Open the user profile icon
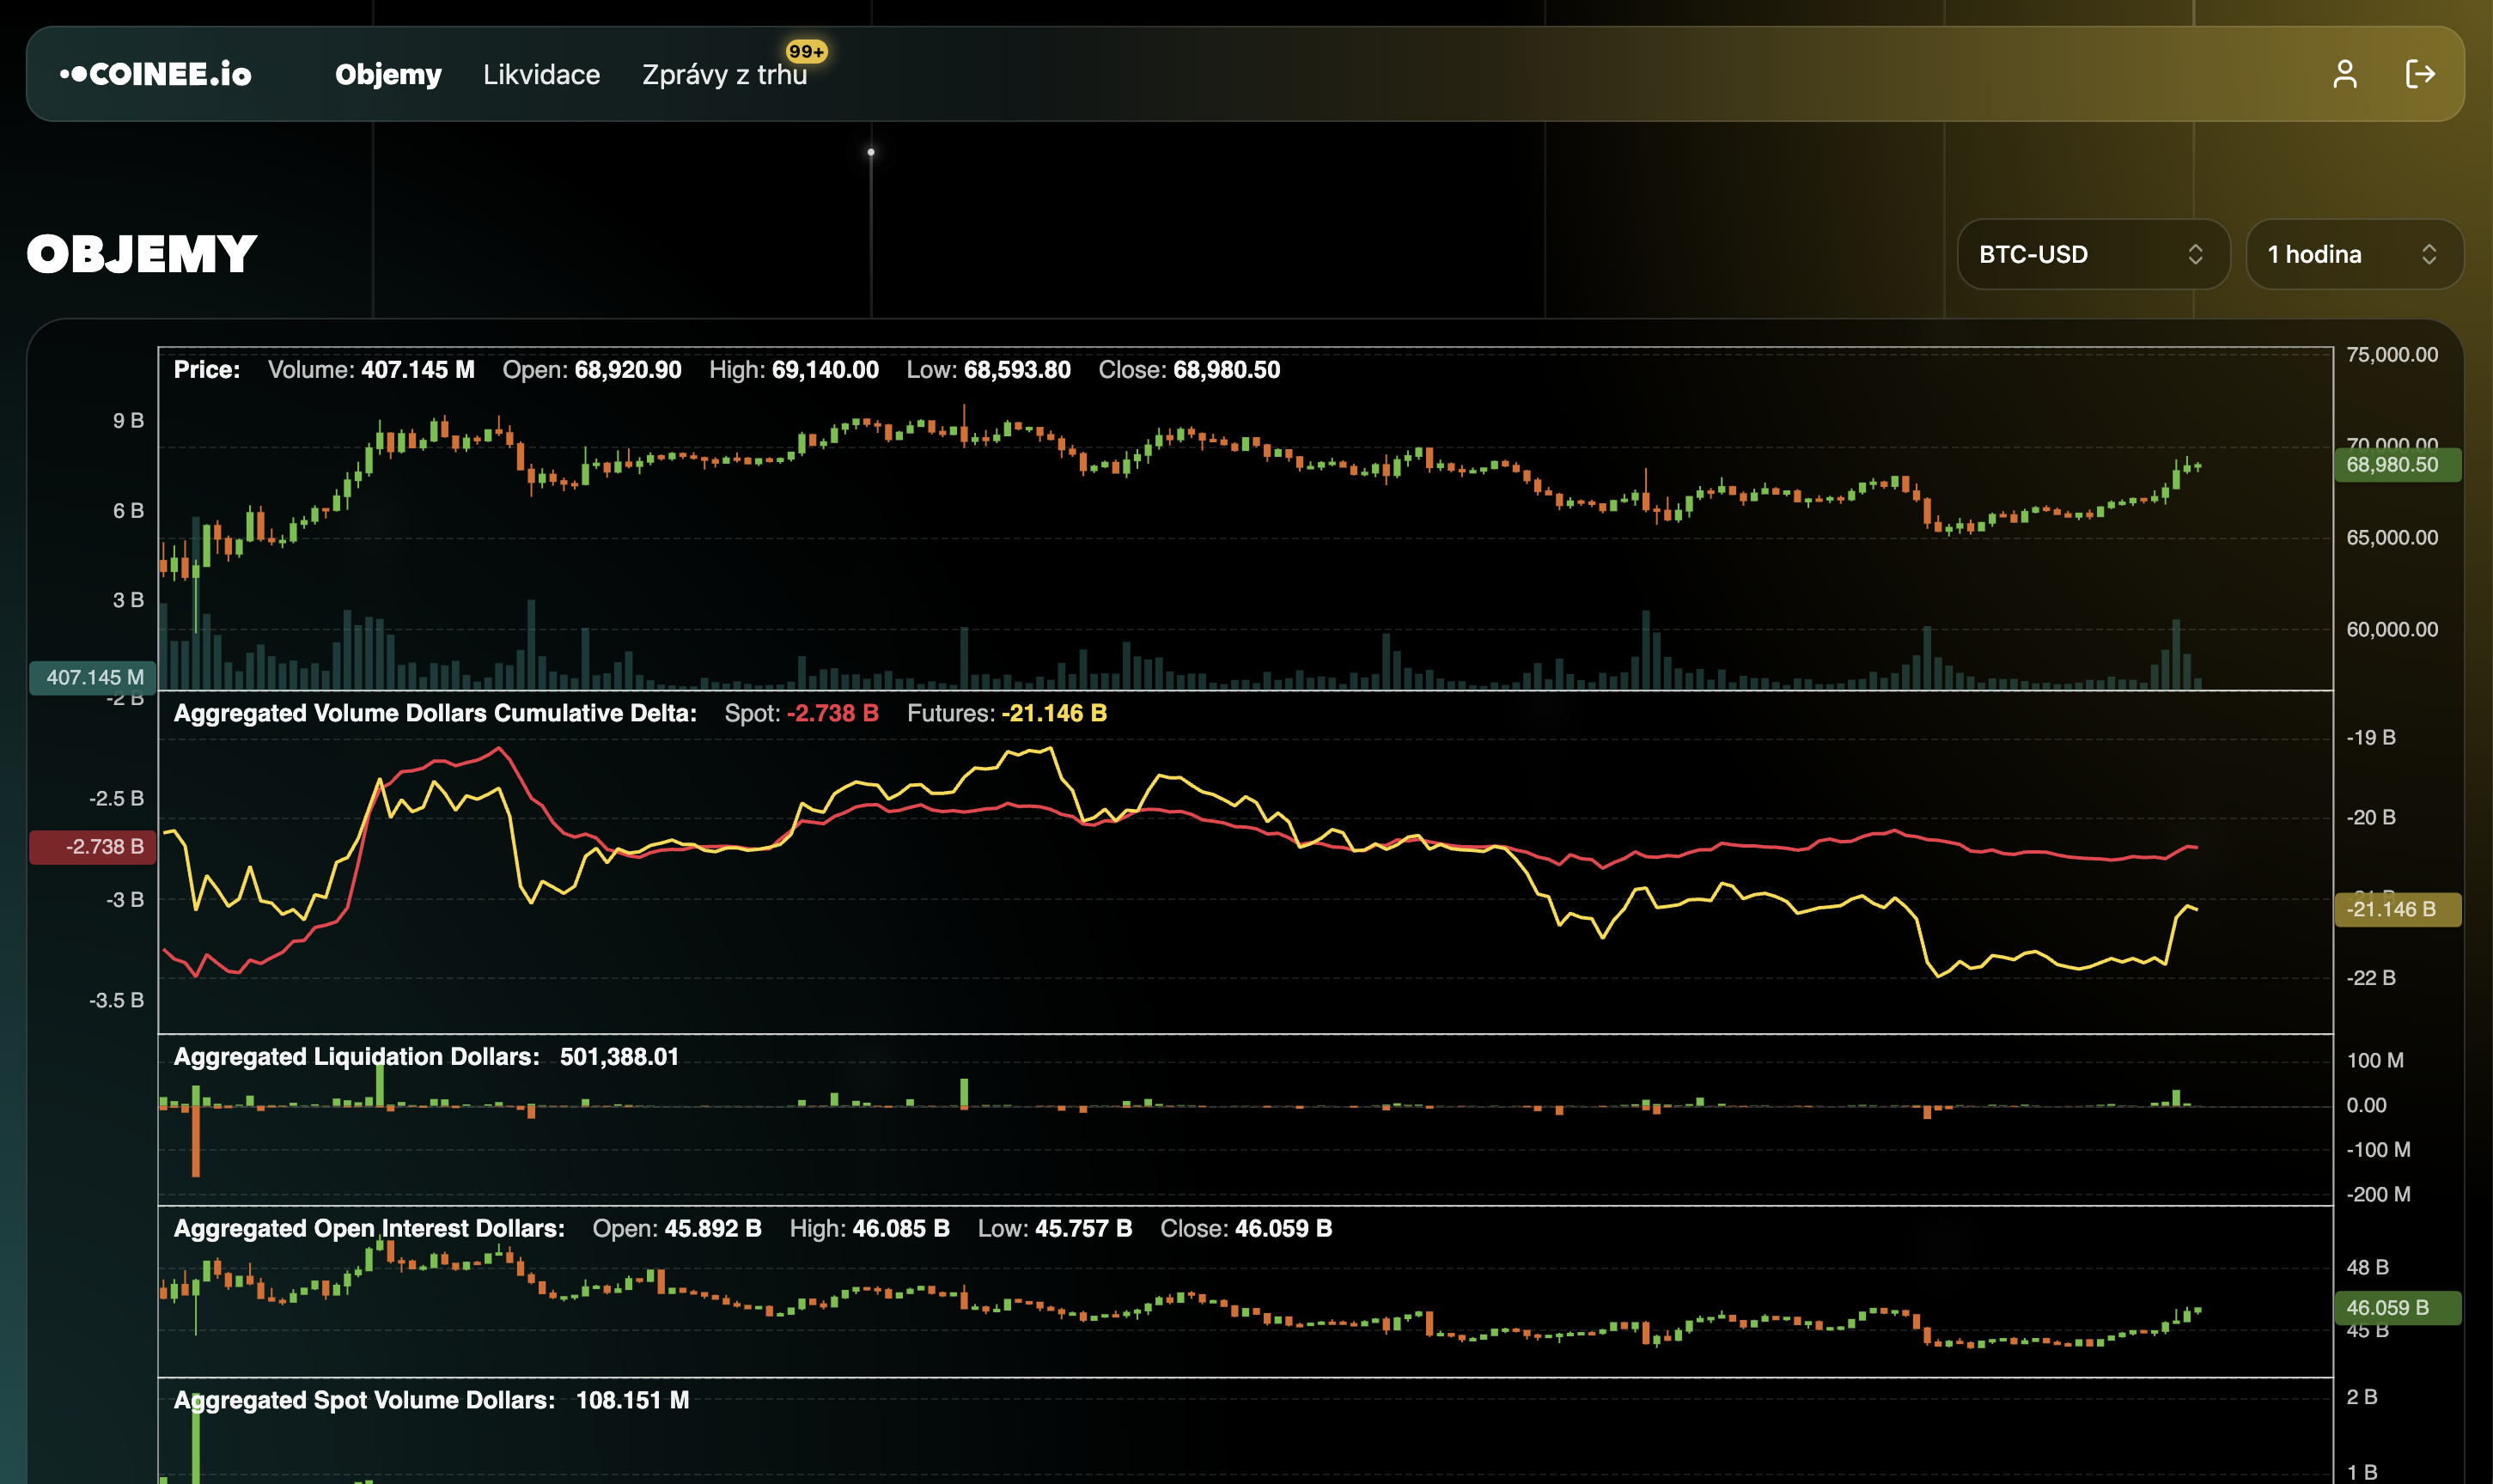Viewport: 2493px width, 1484px height. [x=2344, y=74]
